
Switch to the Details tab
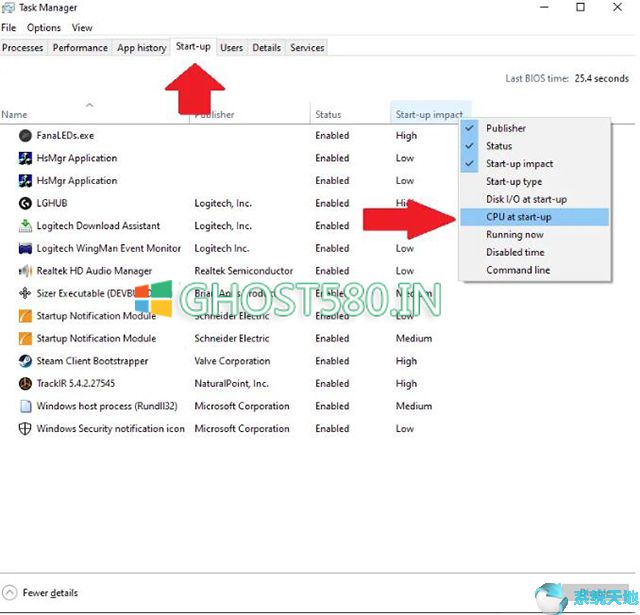pyautogui.click(x=267, y=48)
